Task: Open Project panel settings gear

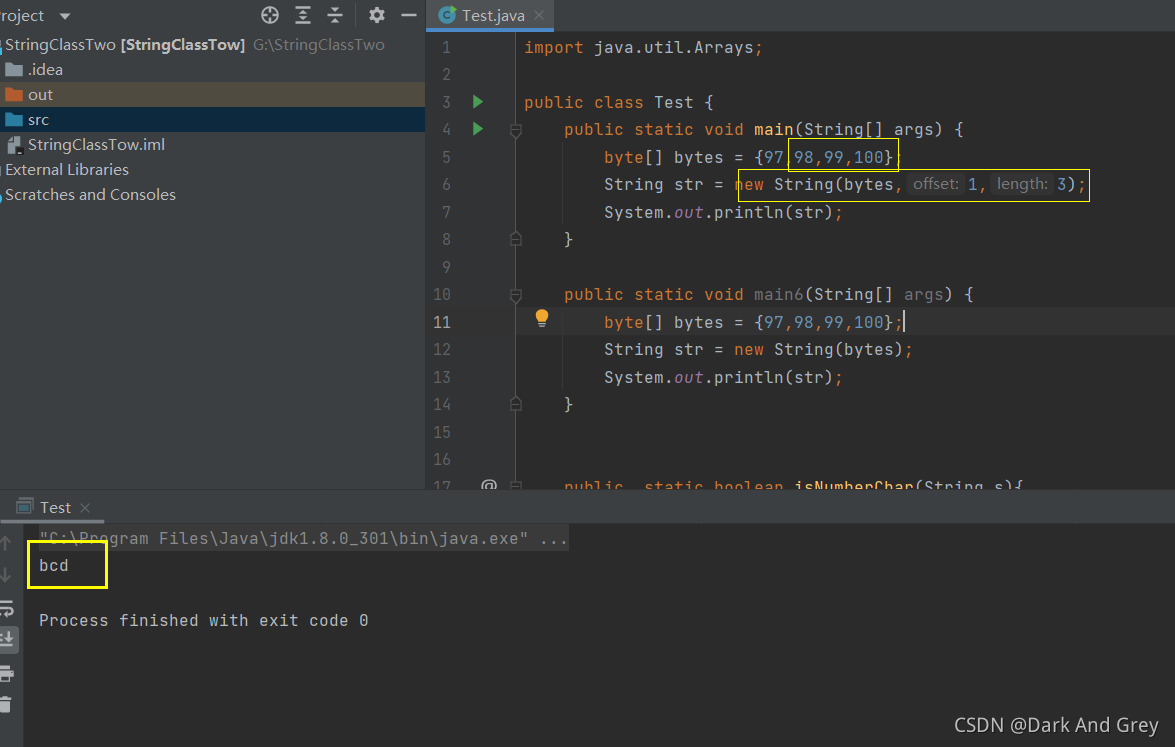Action: (376, 15)
